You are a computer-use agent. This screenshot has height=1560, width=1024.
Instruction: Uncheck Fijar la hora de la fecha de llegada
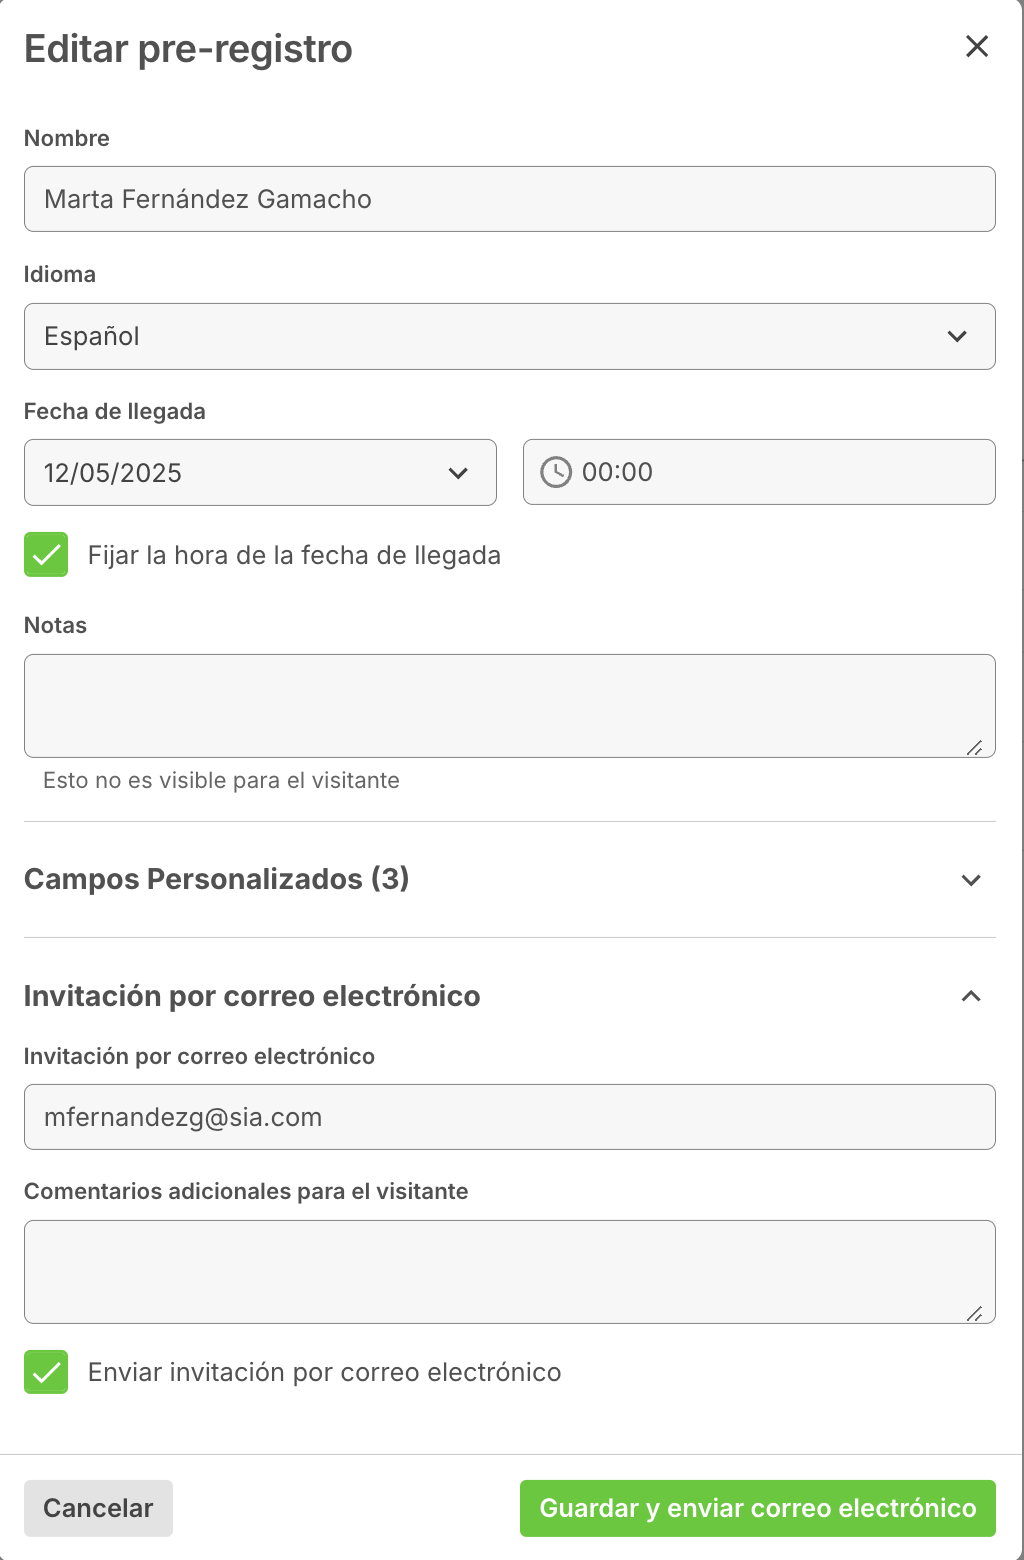[x=46, y=555]
